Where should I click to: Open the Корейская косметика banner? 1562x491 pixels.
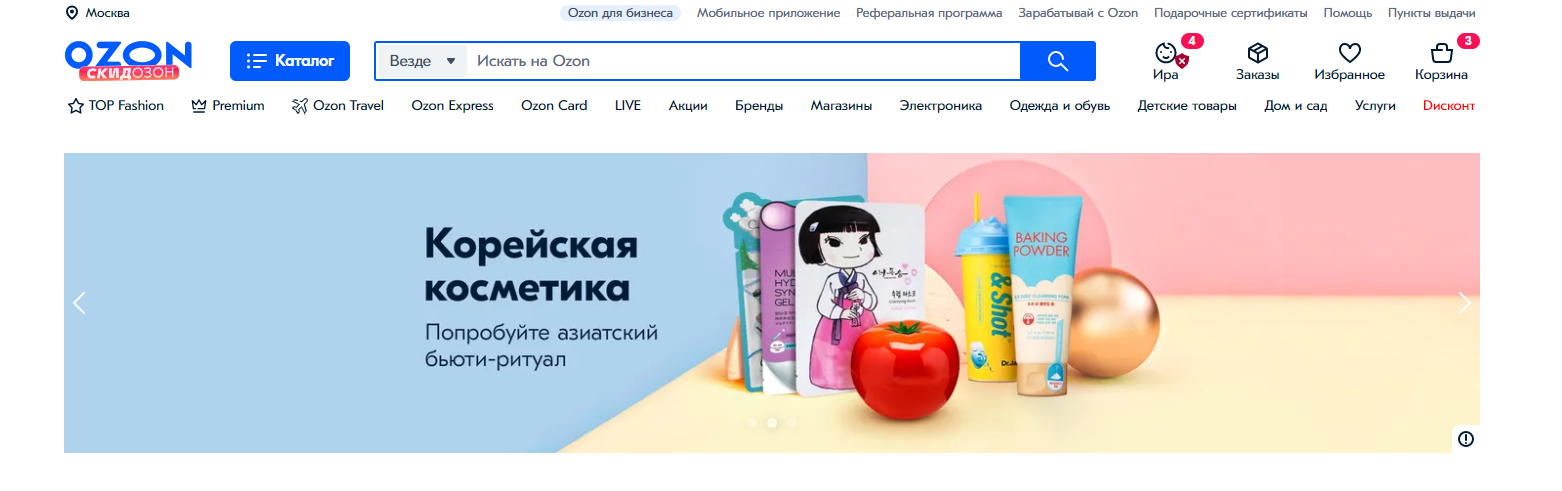click(x=772, y=303)
